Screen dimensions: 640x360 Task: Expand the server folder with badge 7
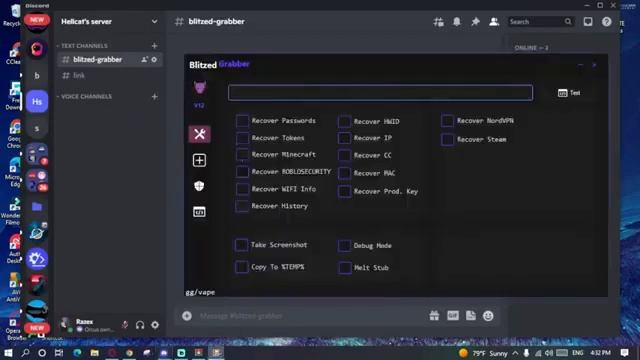(37, 154)
